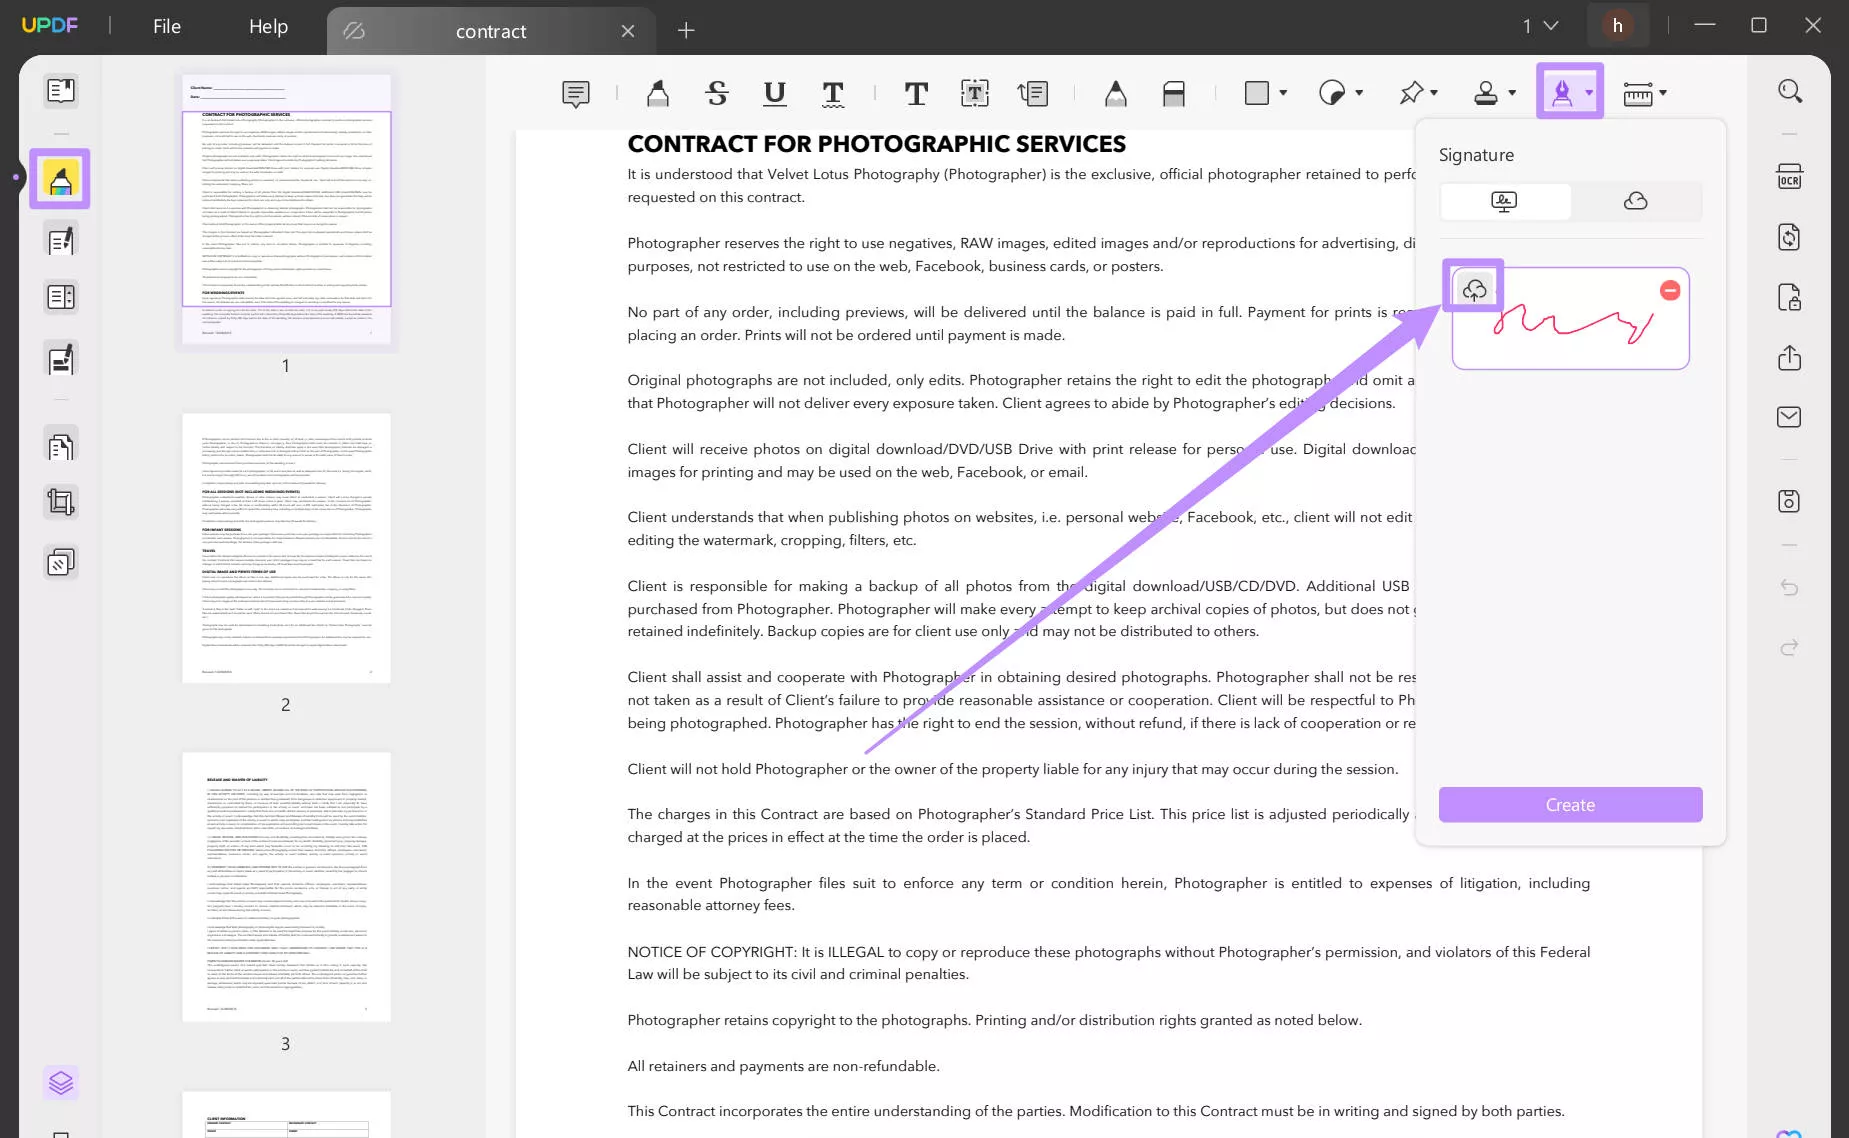Close the contract tab
Viewport: 1849px width, 1138px height.
coord(628,31)
